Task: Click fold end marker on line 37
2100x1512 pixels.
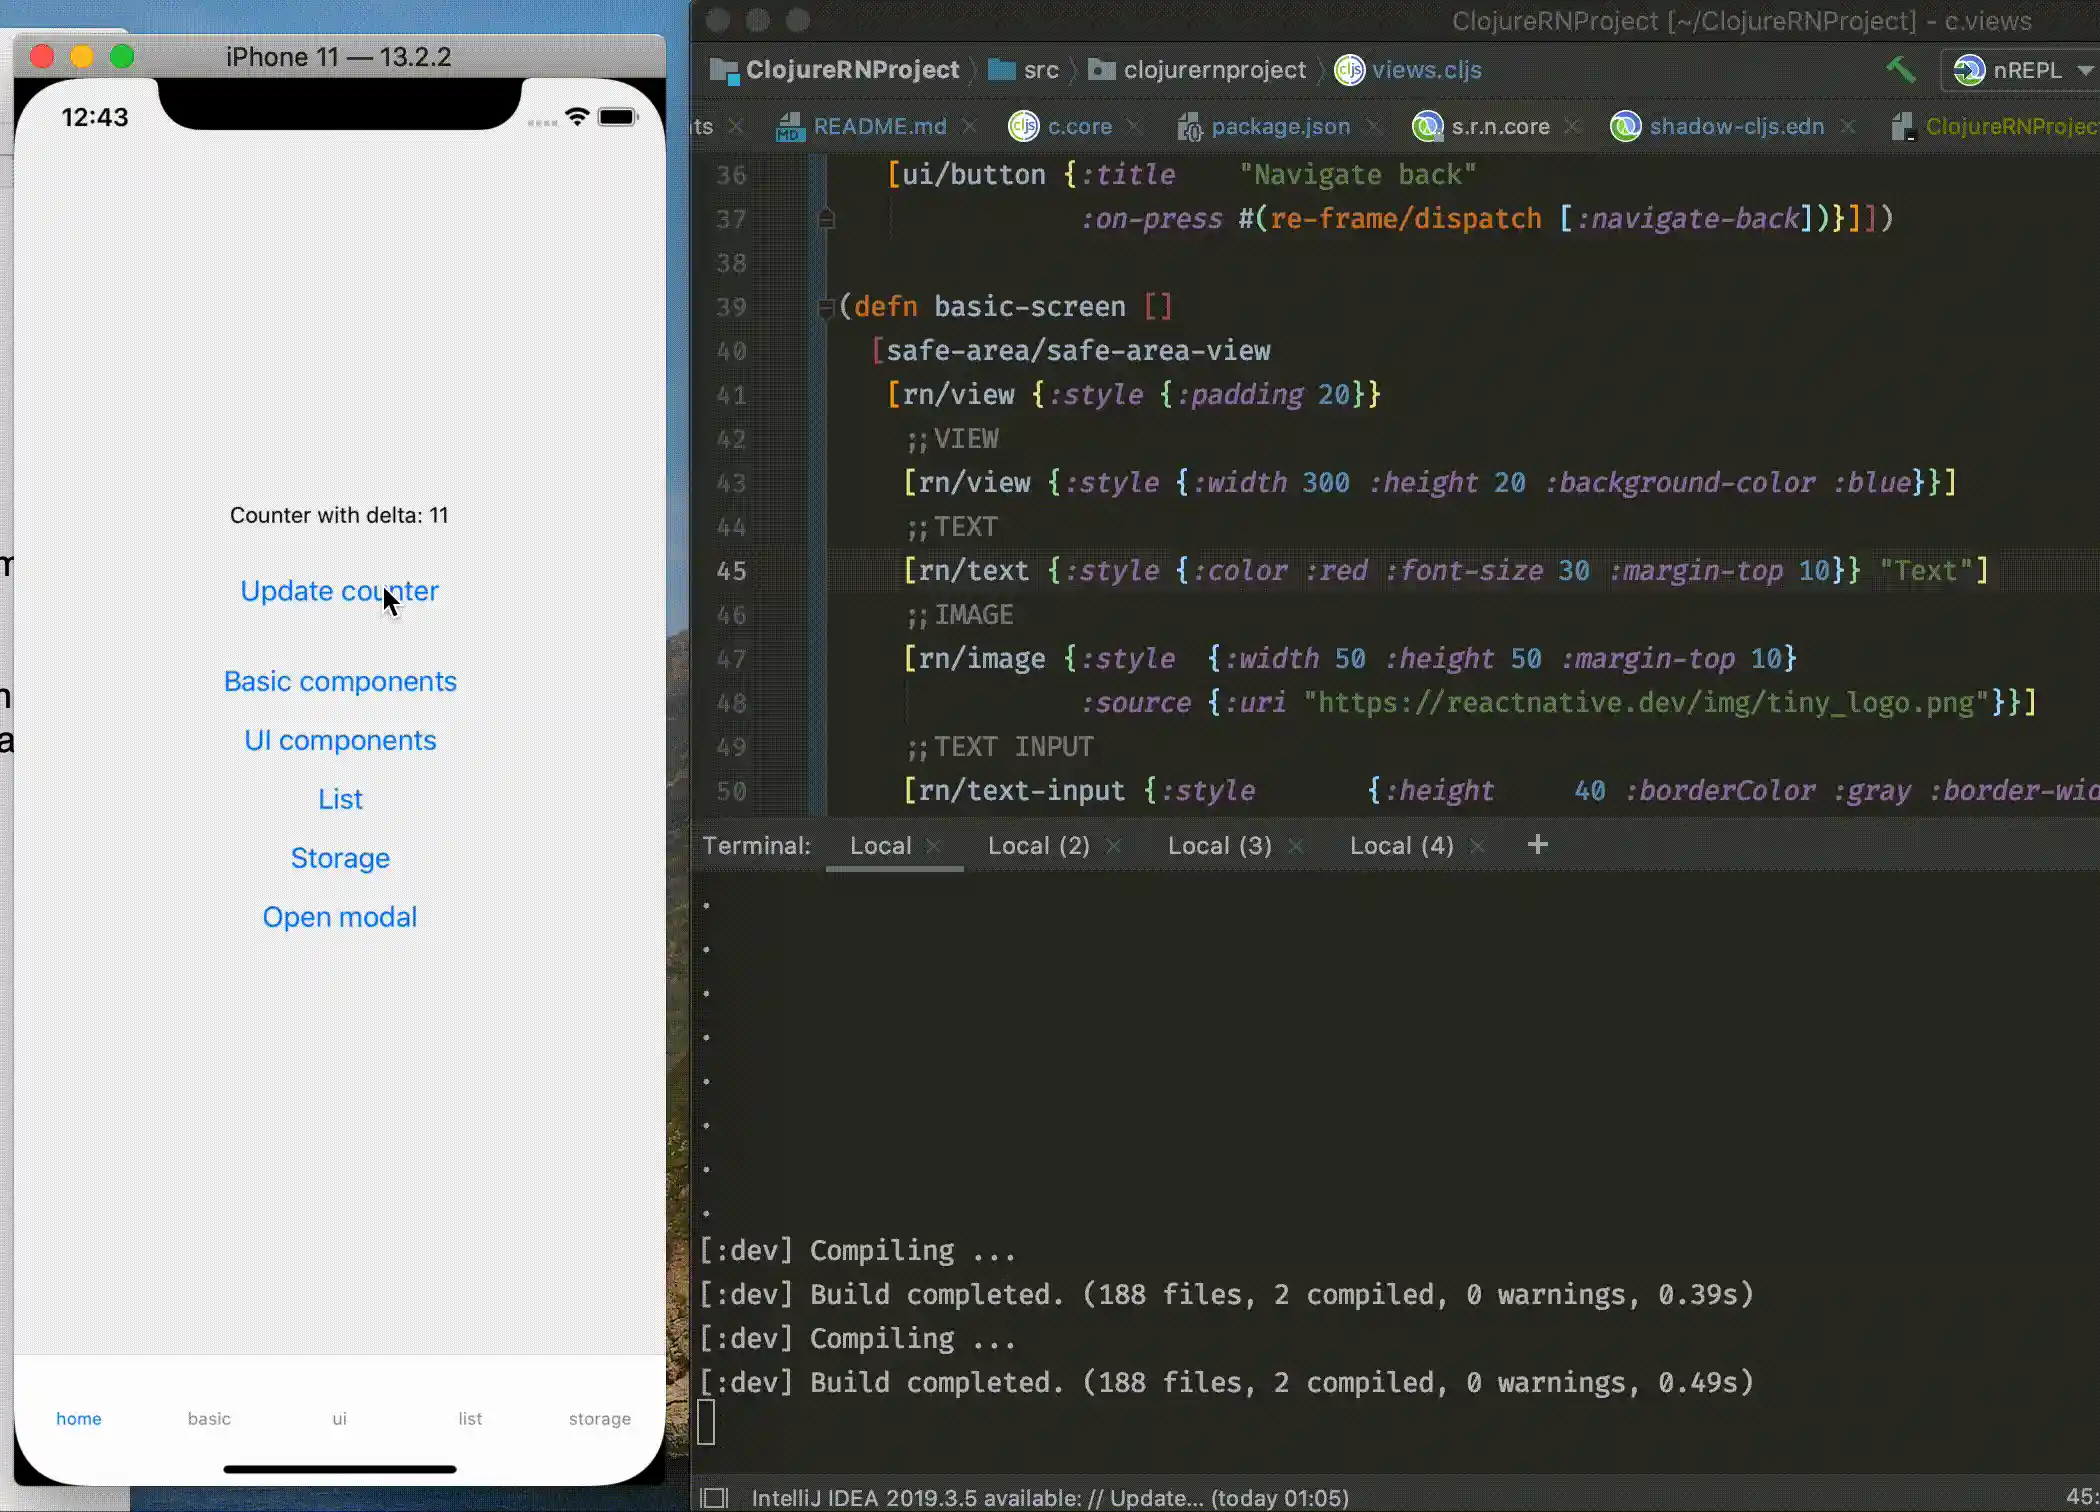Action: point(826,219)
